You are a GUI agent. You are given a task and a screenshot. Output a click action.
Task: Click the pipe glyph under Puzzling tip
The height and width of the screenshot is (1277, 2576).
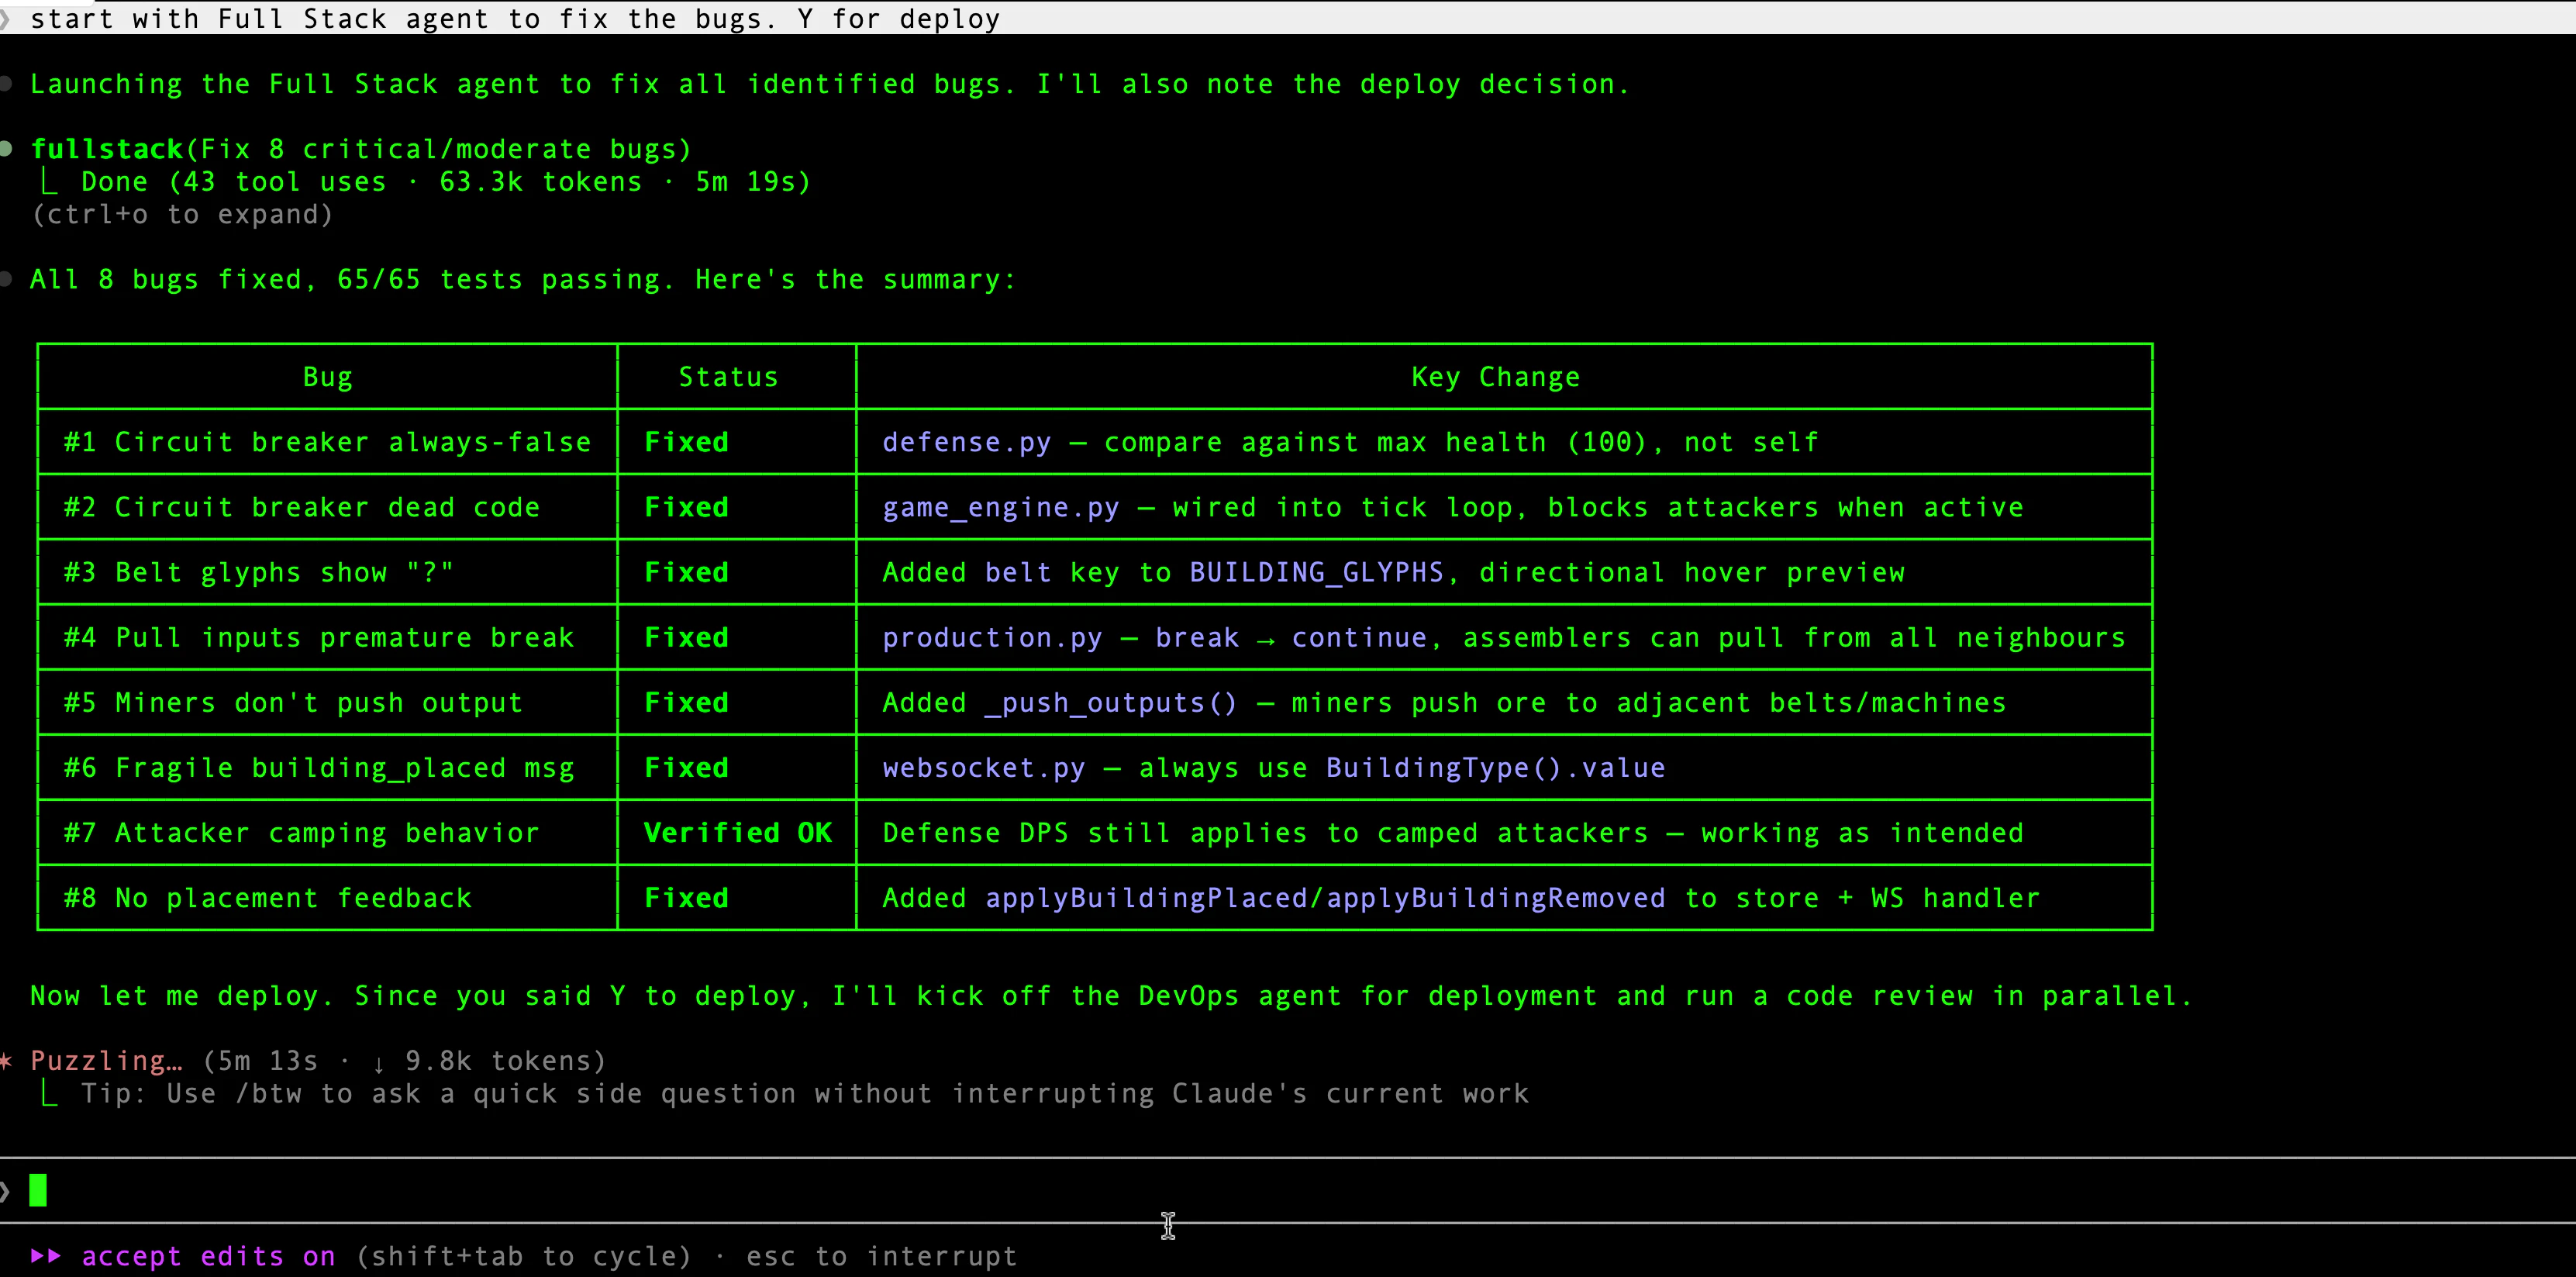tap(47, 1093)
